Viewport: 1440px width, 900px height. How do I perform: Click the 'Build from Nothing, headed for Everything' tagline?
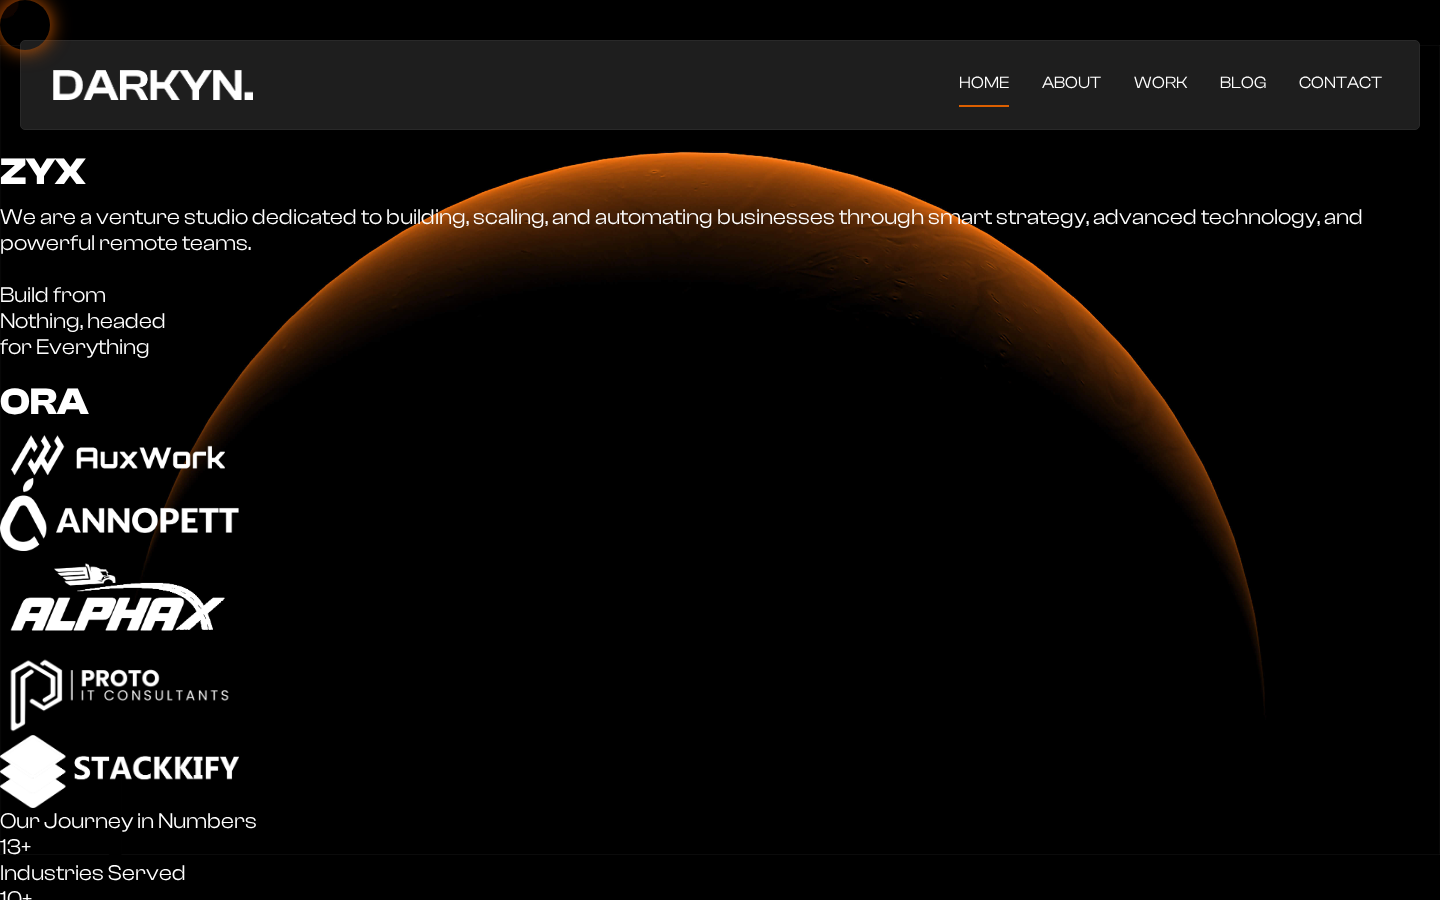coord(83,321)
